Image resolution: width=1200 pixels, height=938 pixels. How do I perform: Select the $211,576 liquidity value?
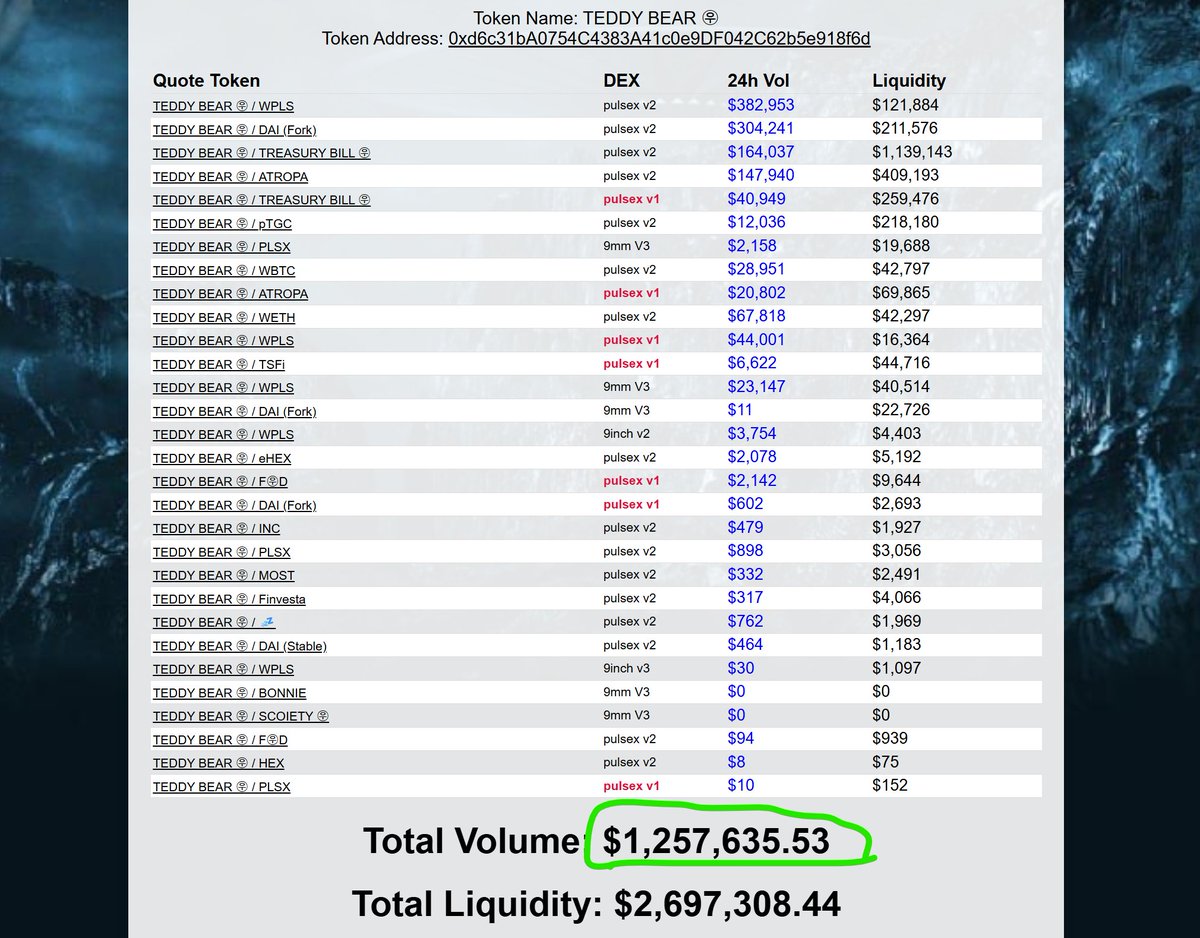(906, 128)
